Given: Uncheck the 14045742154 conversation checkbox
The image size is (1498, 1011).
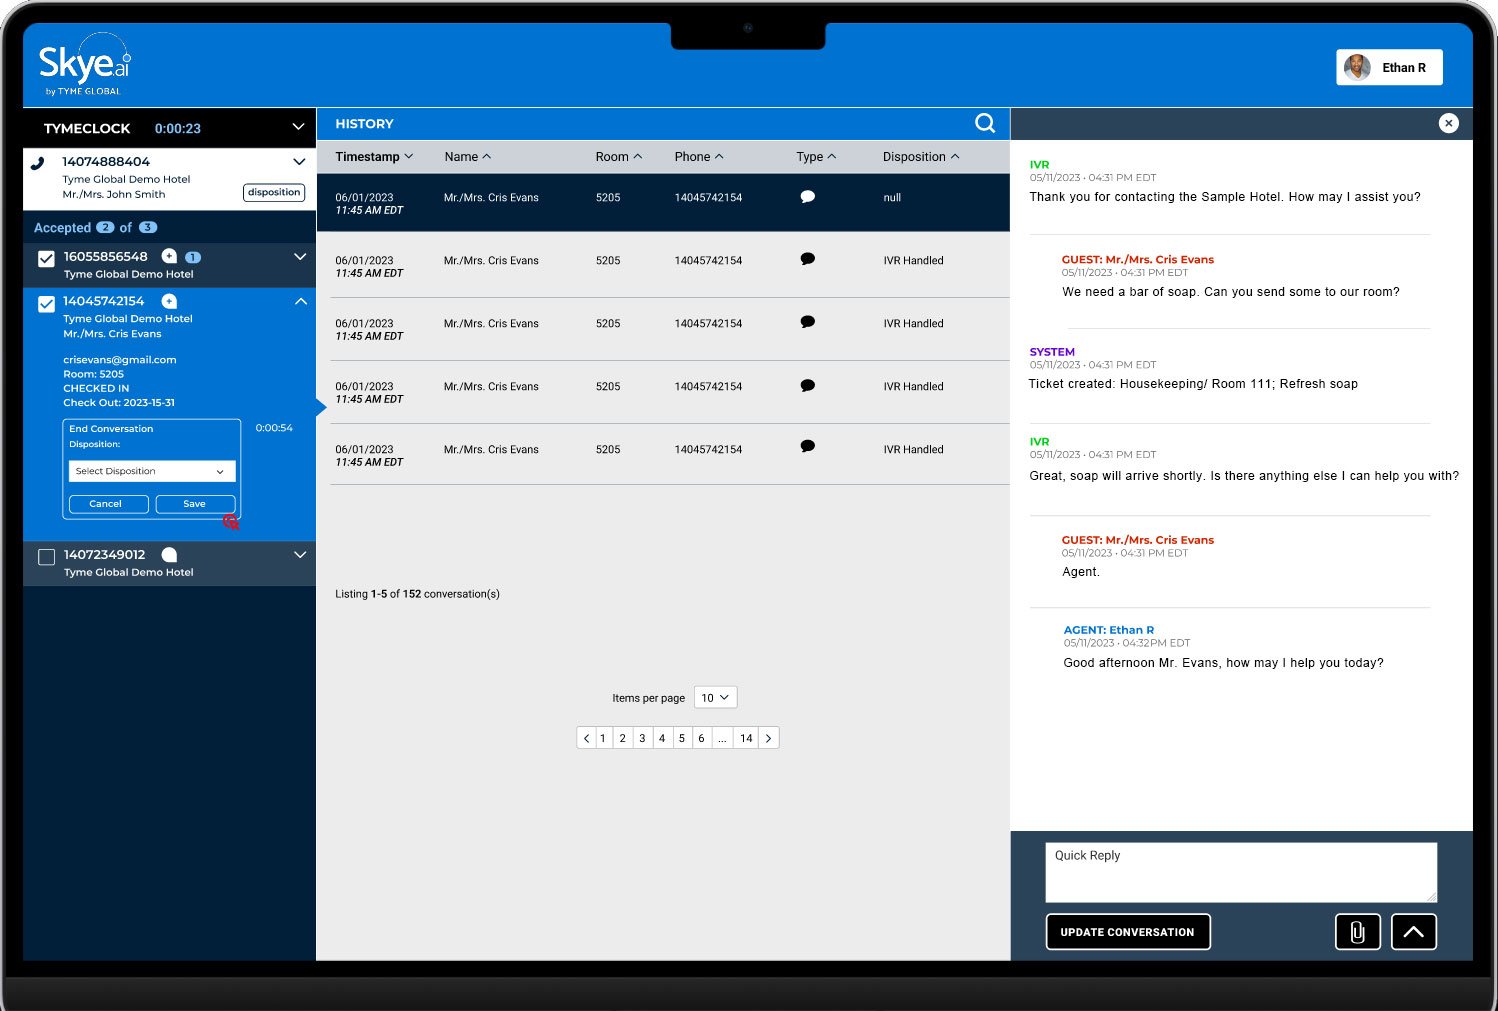Looking at the screenshot, I should [x=46, y=304].
